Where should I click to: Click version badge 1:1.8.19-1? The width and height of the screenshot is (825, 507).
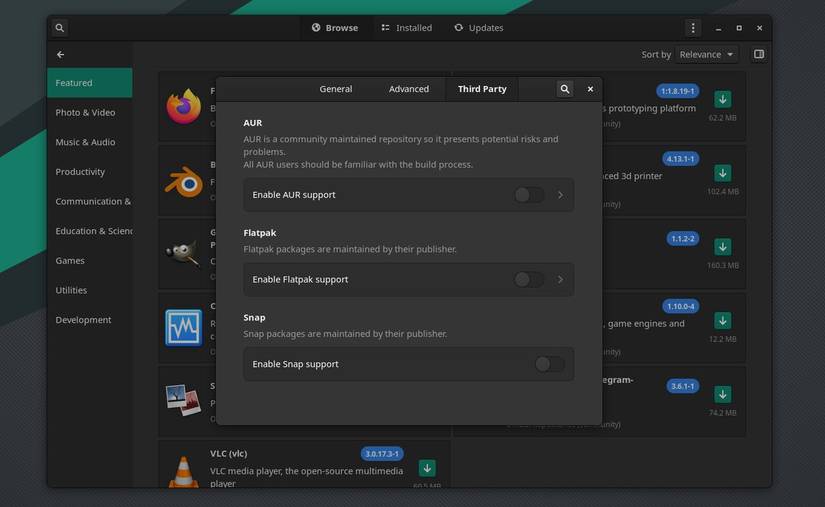pyautogui.click(x=678, y=91)
